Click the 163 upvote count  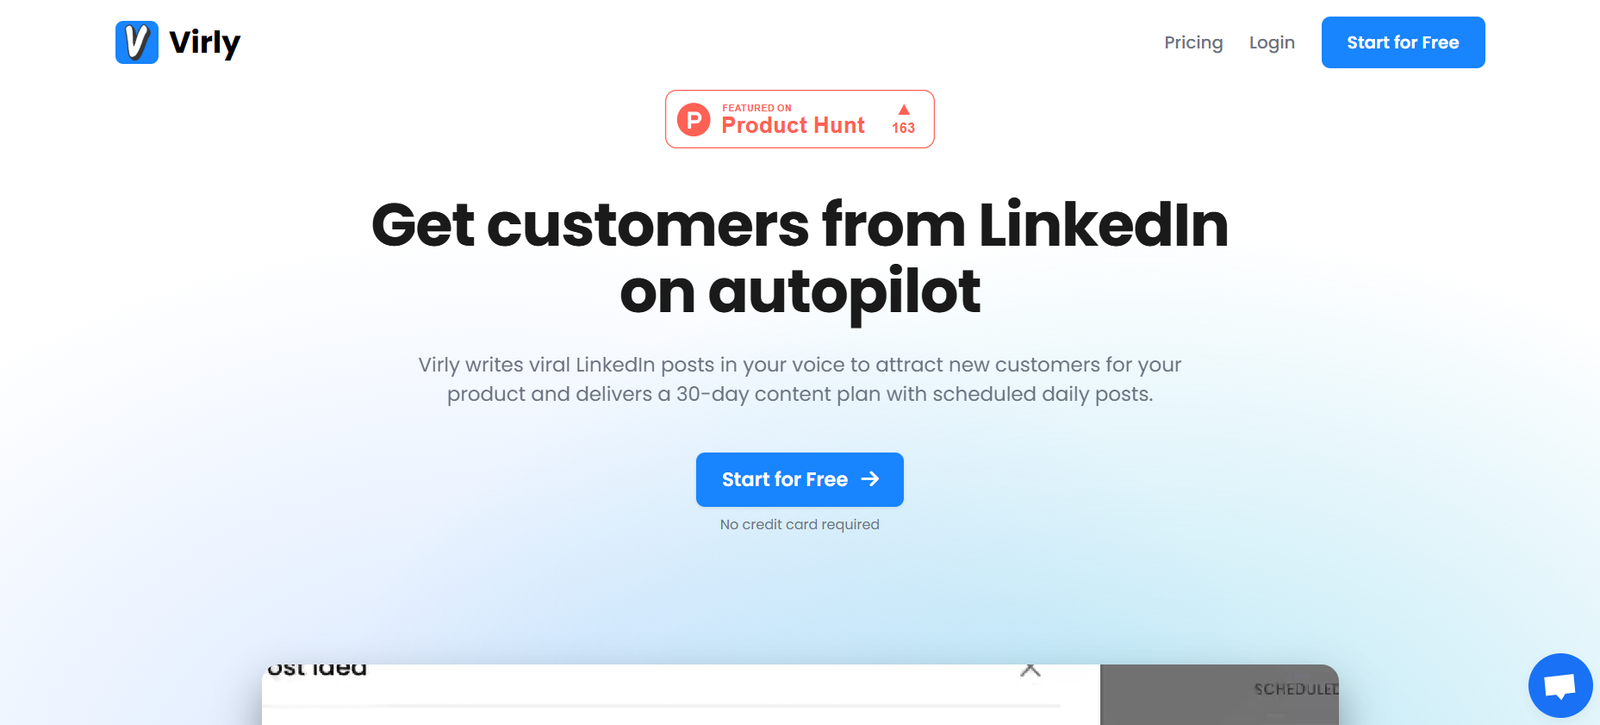(904, 128)
